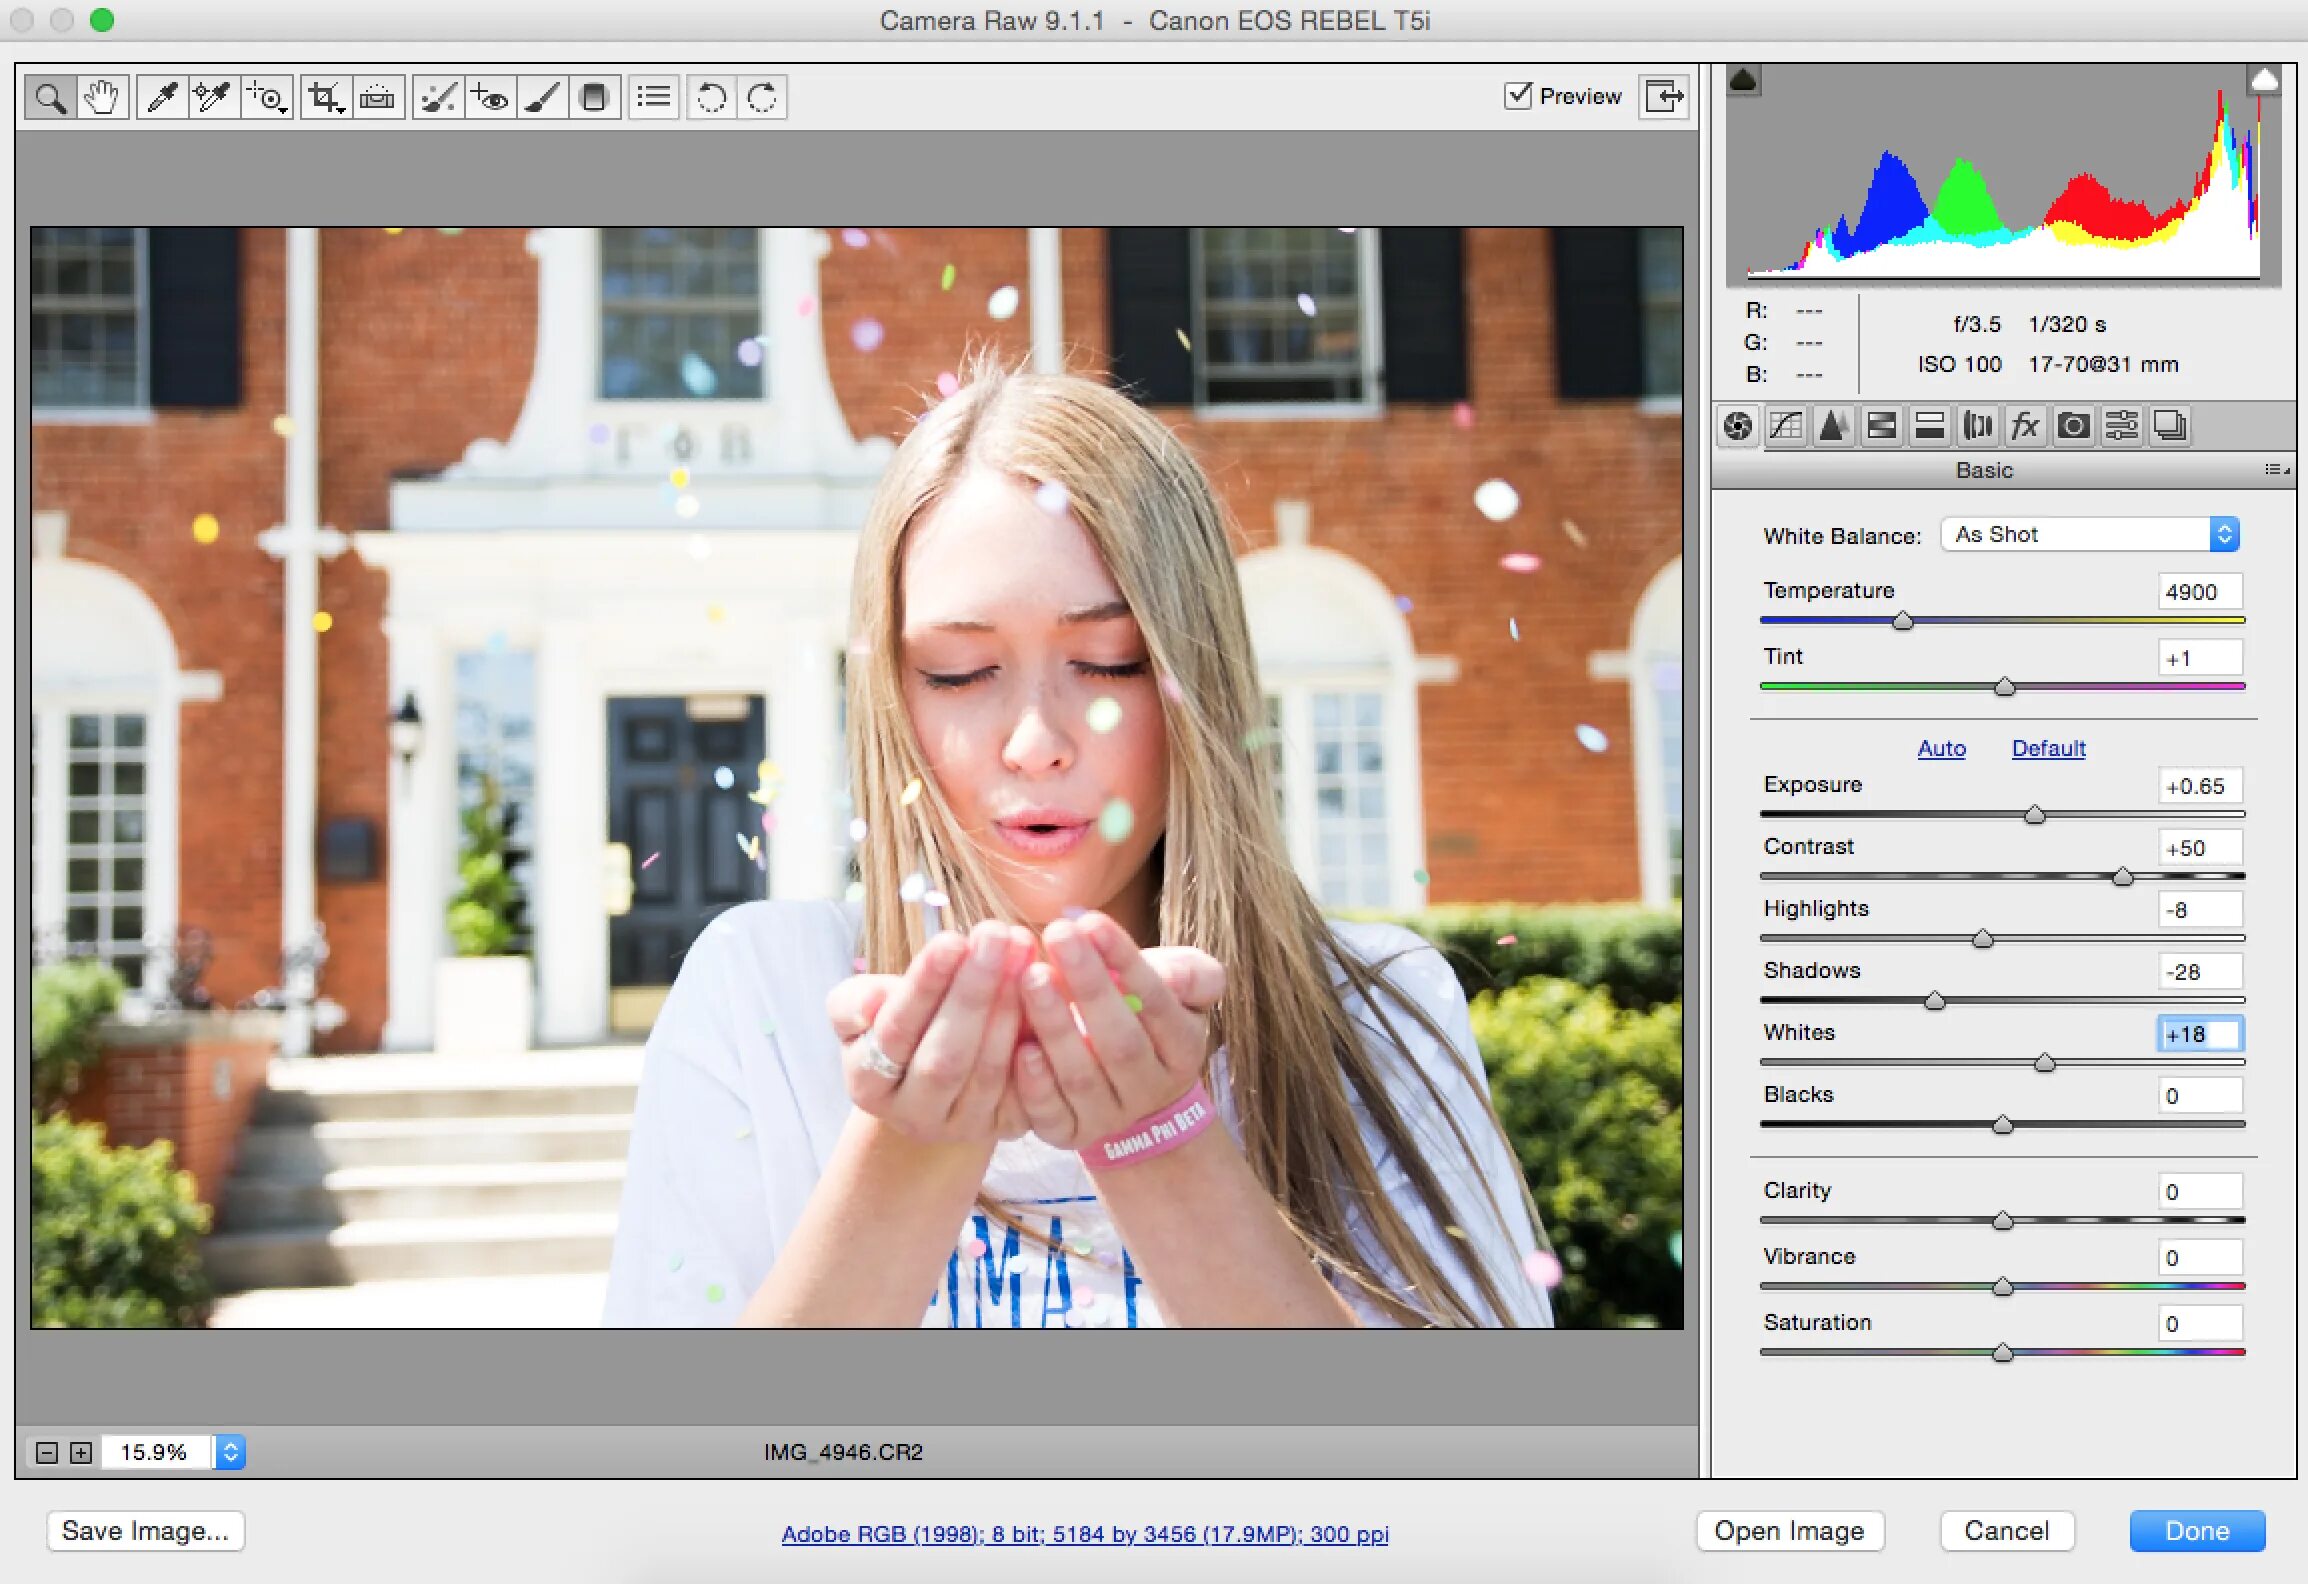Click the Open Image button
The image size is (2308, 1584).
pos(1789,1531)
